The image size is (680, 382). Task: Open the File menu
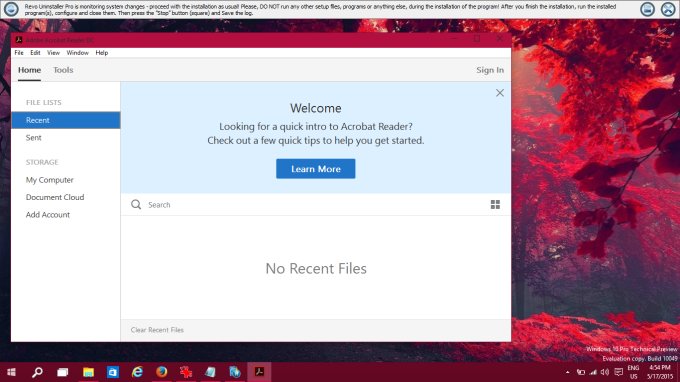click(19, 52)
